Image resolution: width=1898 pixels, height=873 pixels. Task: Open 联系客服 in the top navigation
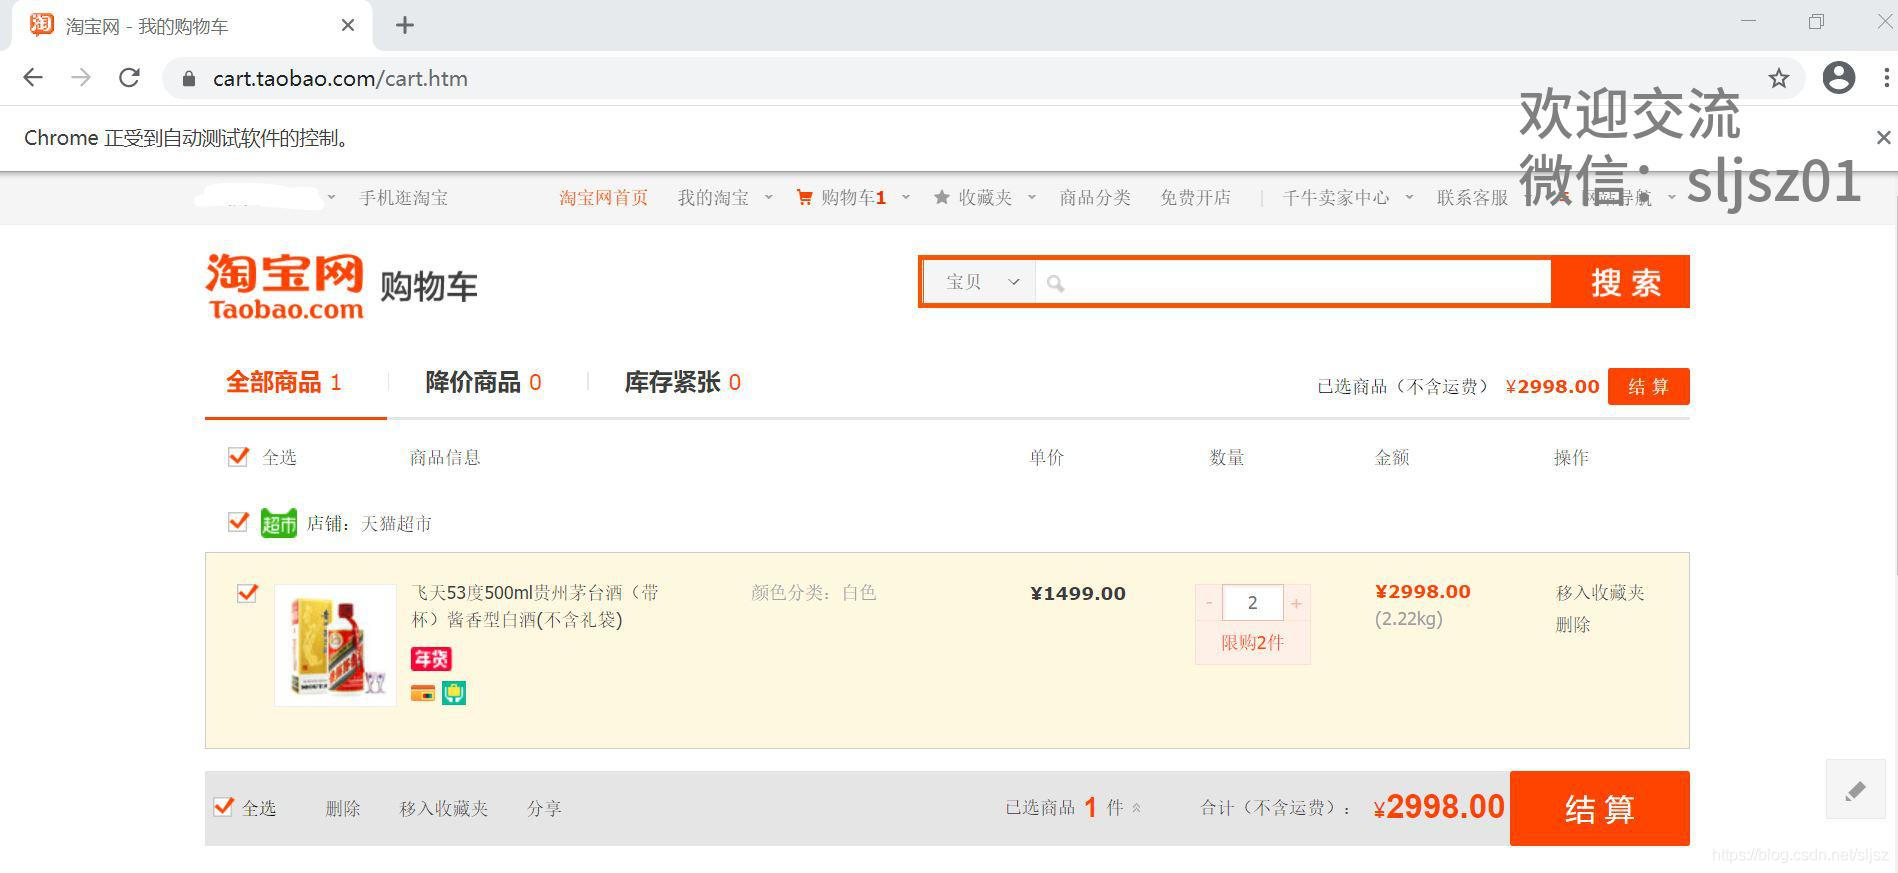click(x=1472, y=198)
